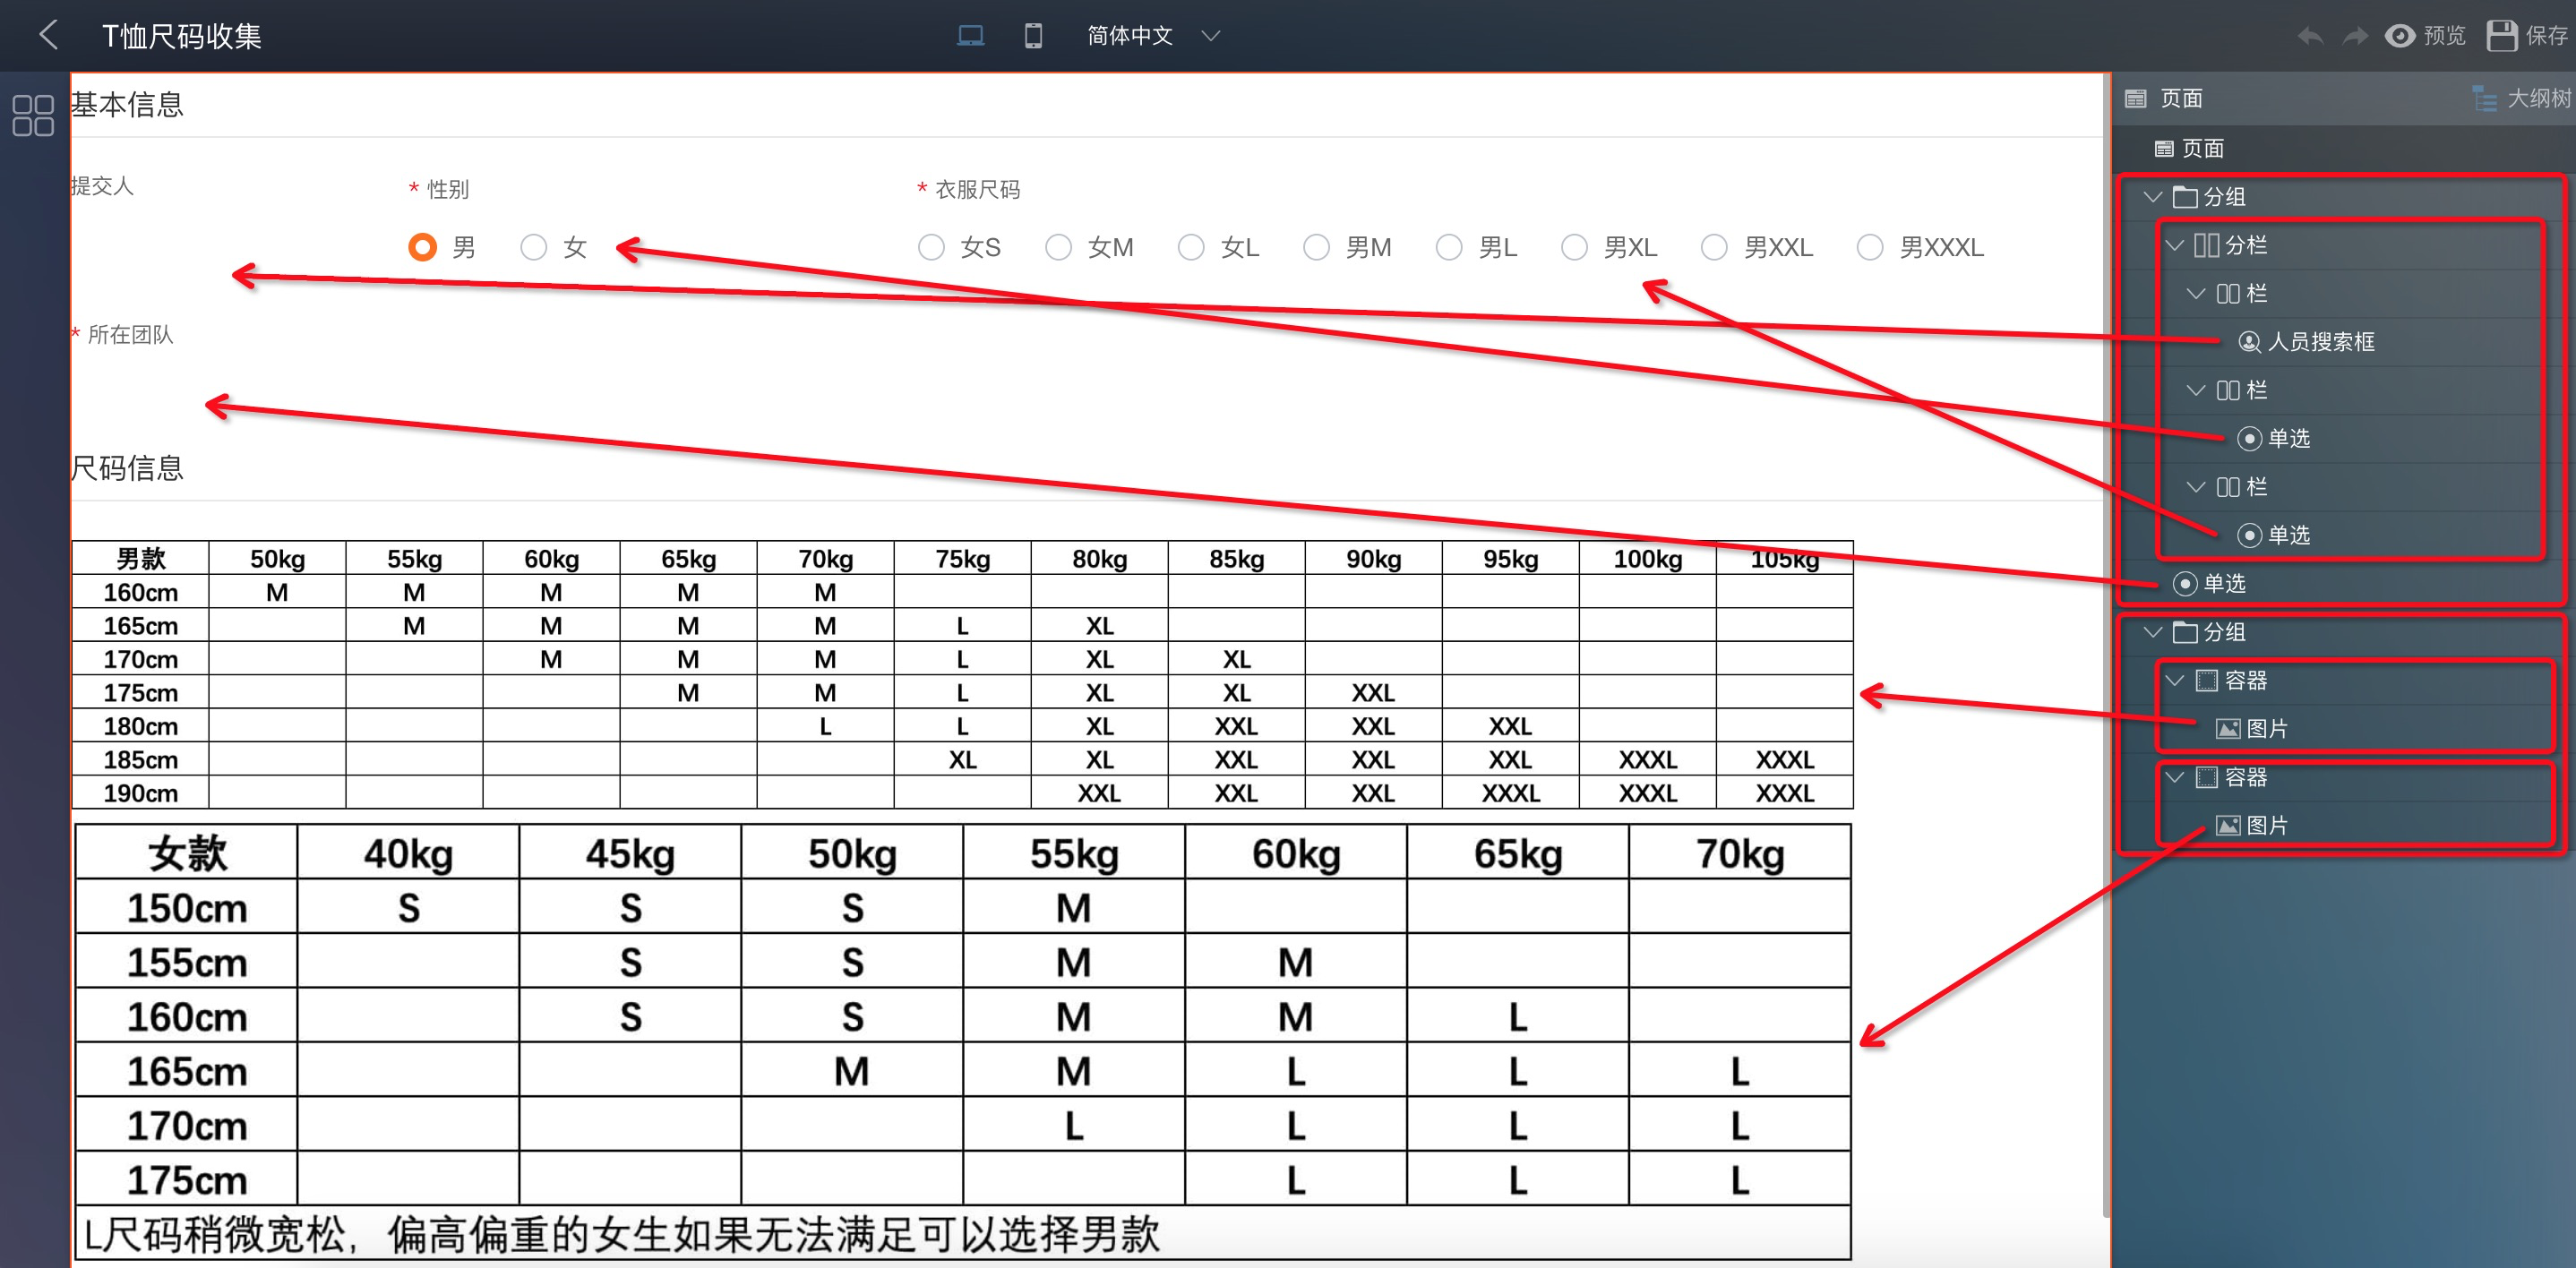The width and height of the screenshot is (2576, 1268).
Task: Open the 简体中文 language dropdown
Action: [1152, 36]
